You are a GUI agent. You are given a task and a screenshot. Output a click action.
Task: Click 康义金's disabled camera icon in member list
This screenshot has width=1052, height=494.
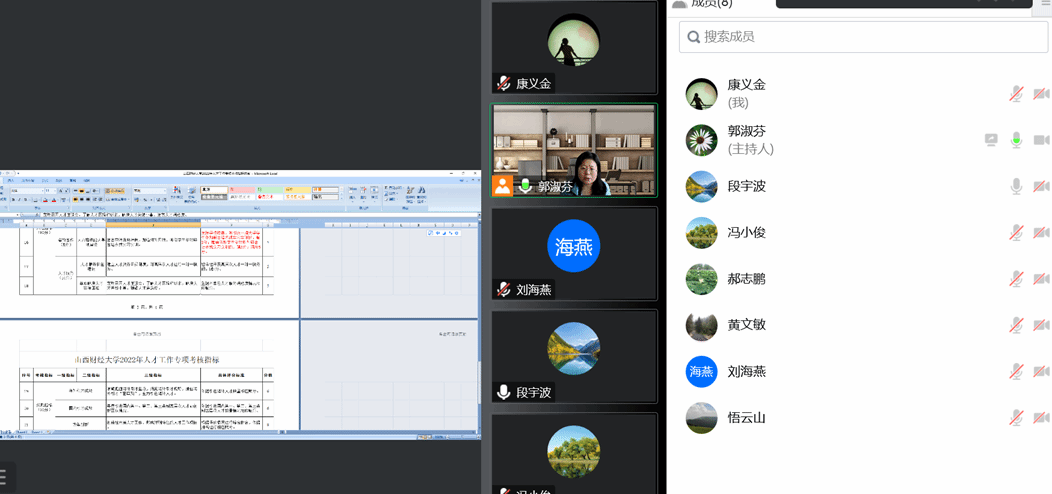pos(1041,94)
